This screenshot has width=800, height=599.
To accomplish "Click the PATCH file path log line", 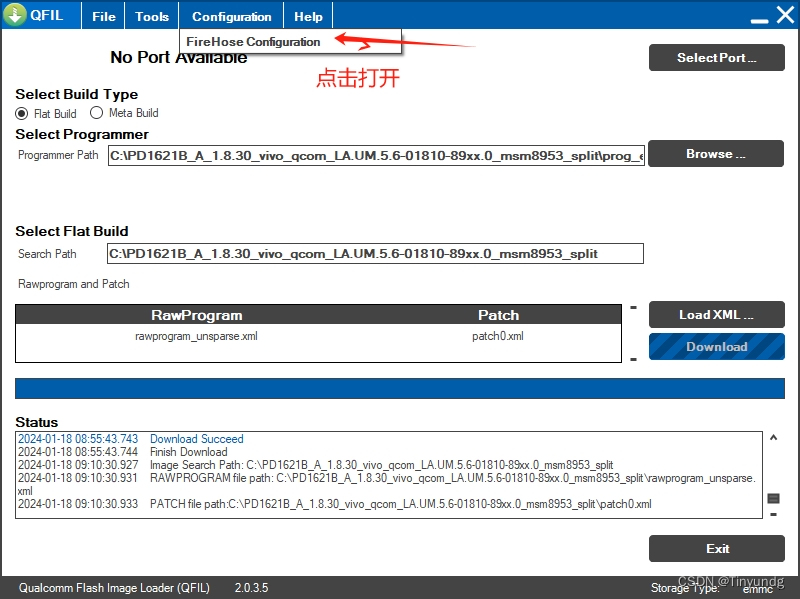I will click(401, 504).
